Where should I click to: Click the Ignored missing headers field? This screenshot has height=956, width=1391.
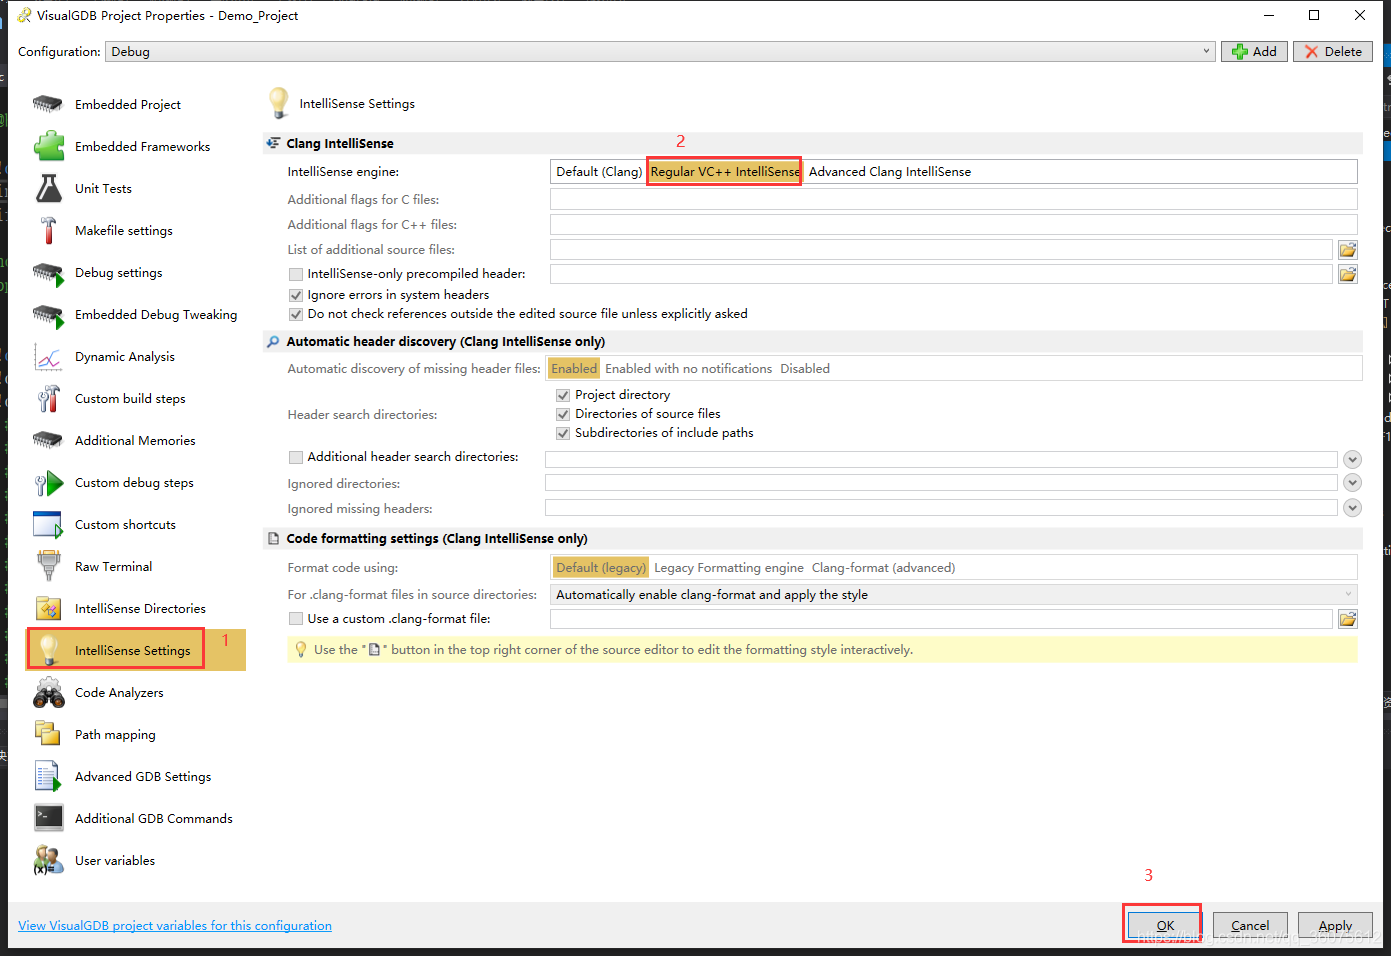click(x=941, y=508)
